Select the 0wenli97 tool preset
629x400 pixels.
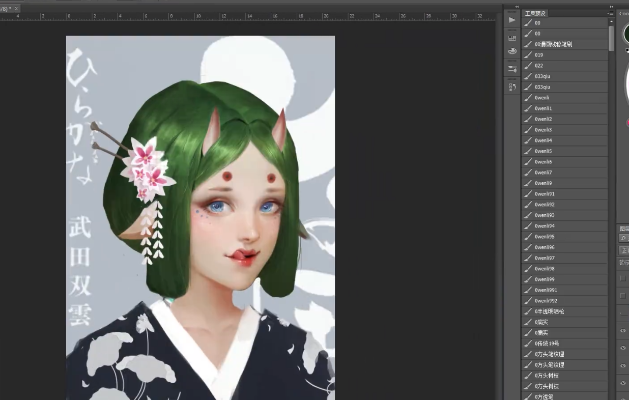click(x=565, y=258)
